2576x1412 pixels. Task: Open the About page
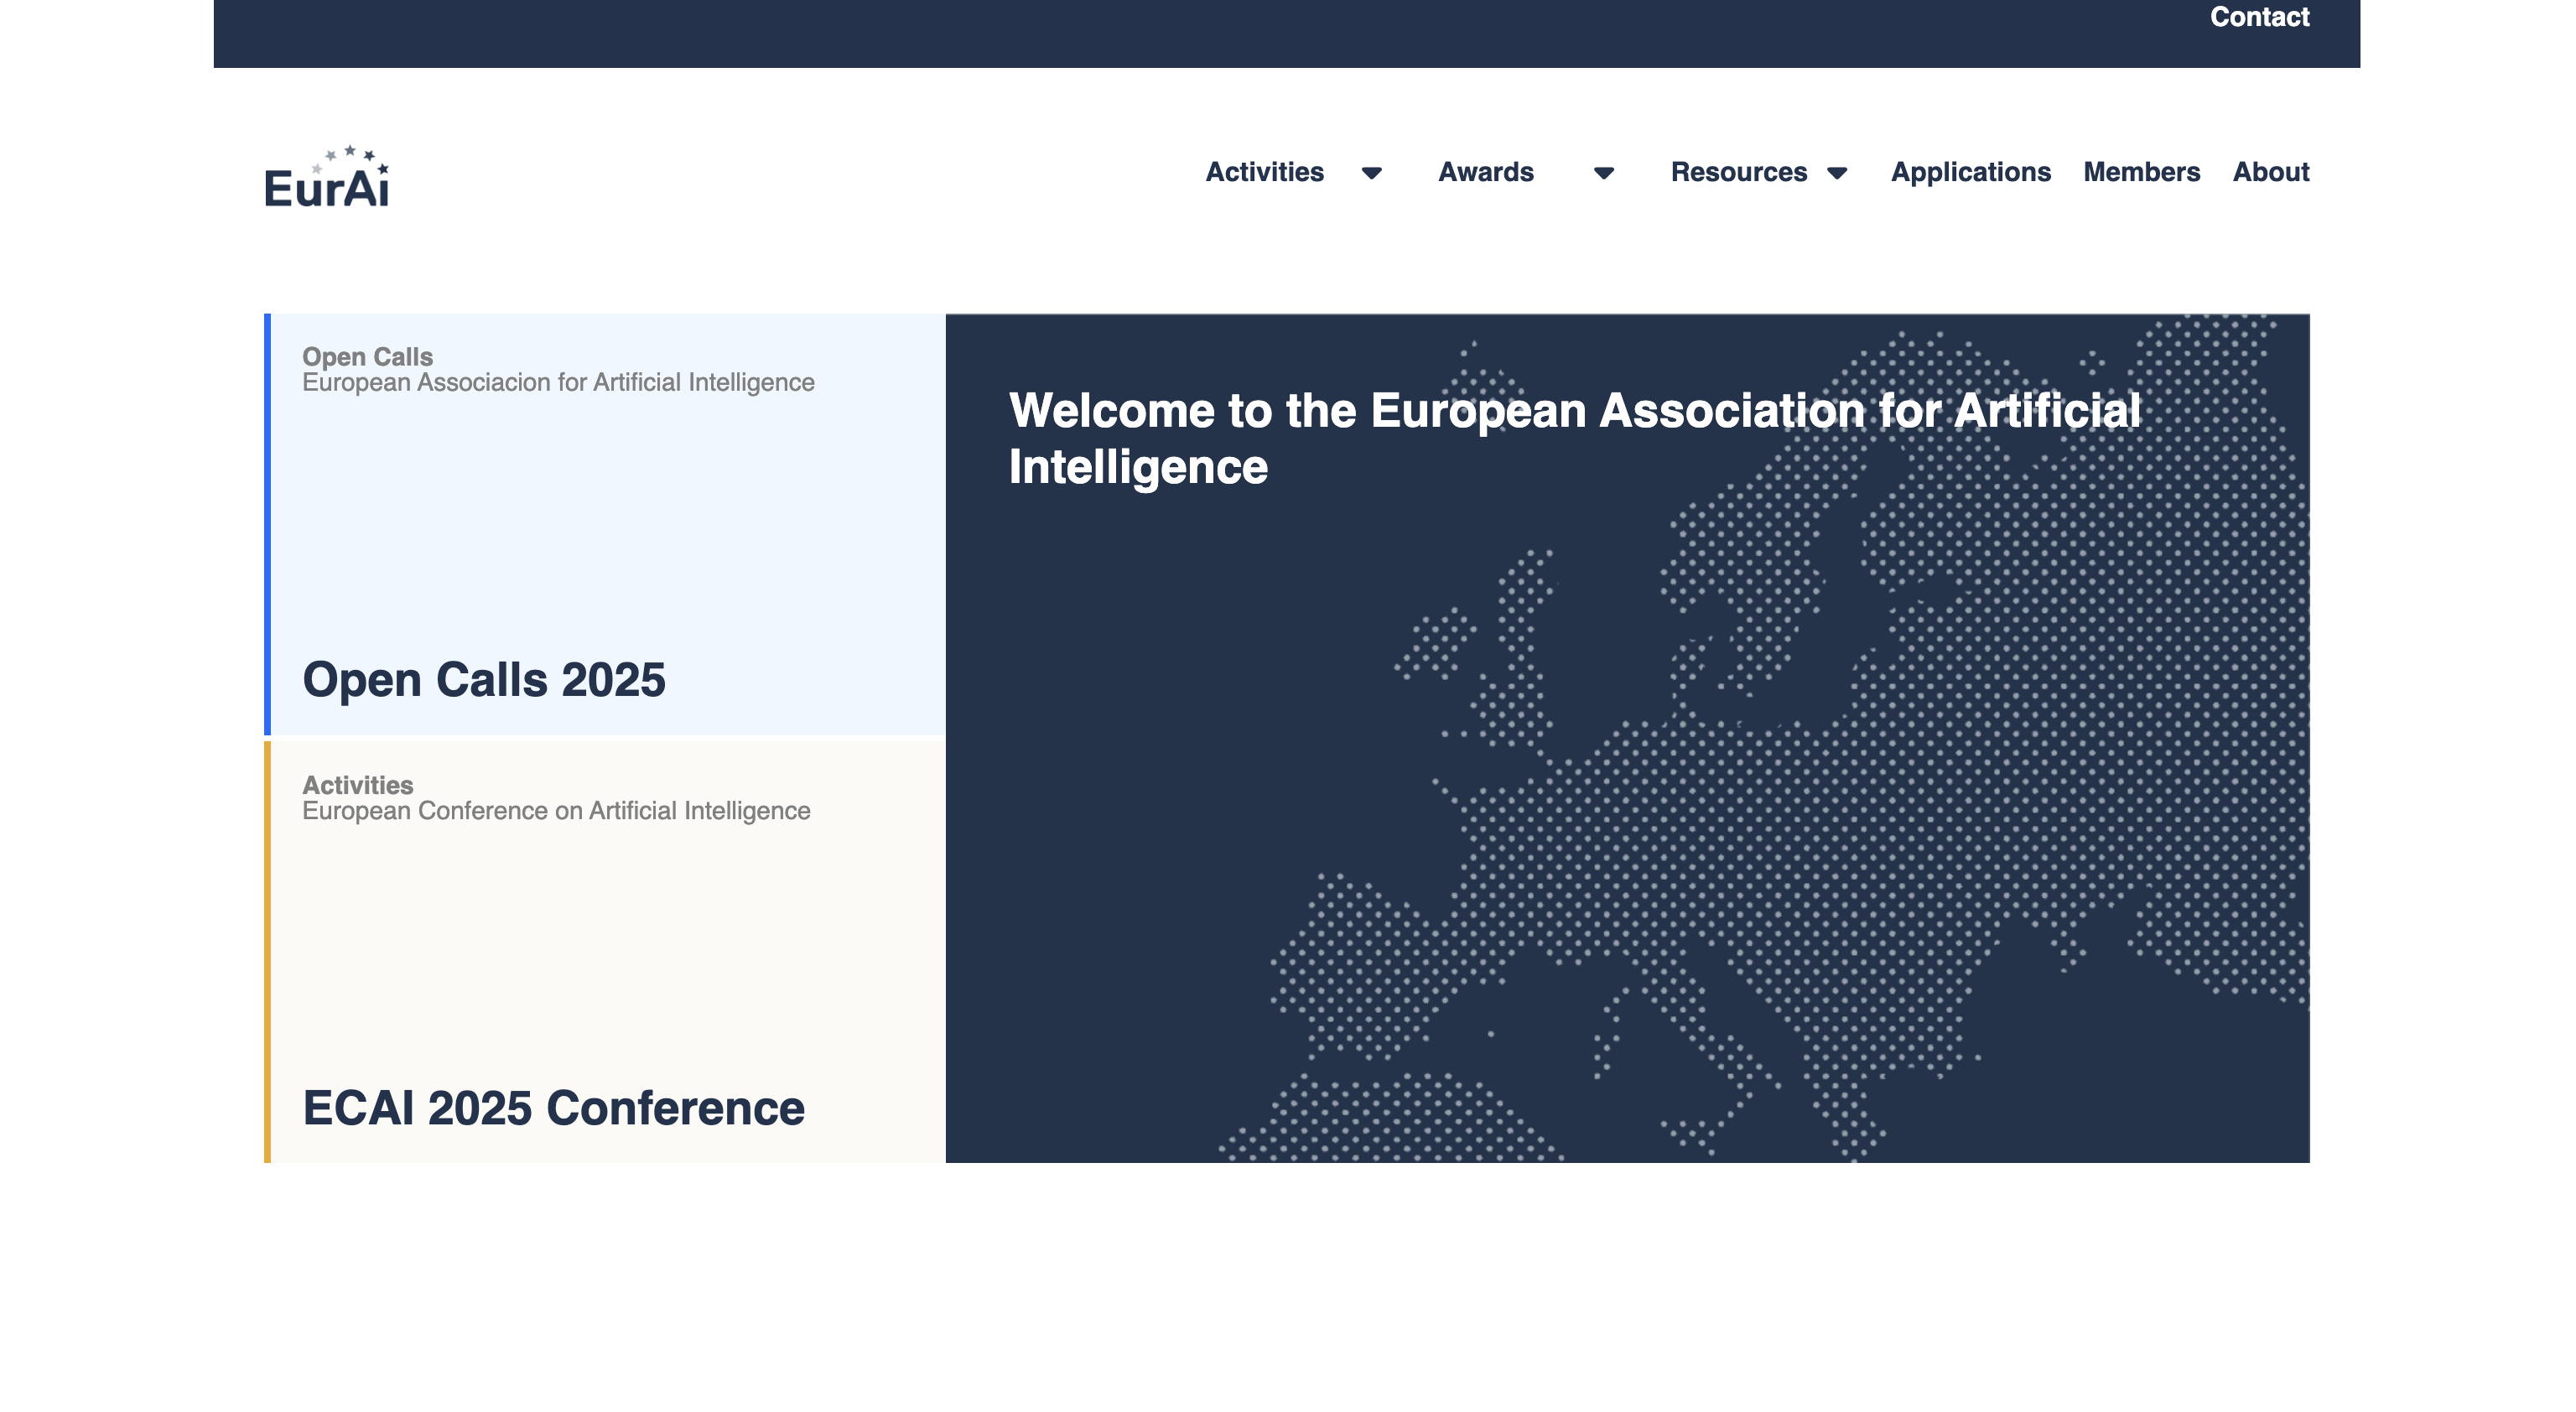[2271, 172]
